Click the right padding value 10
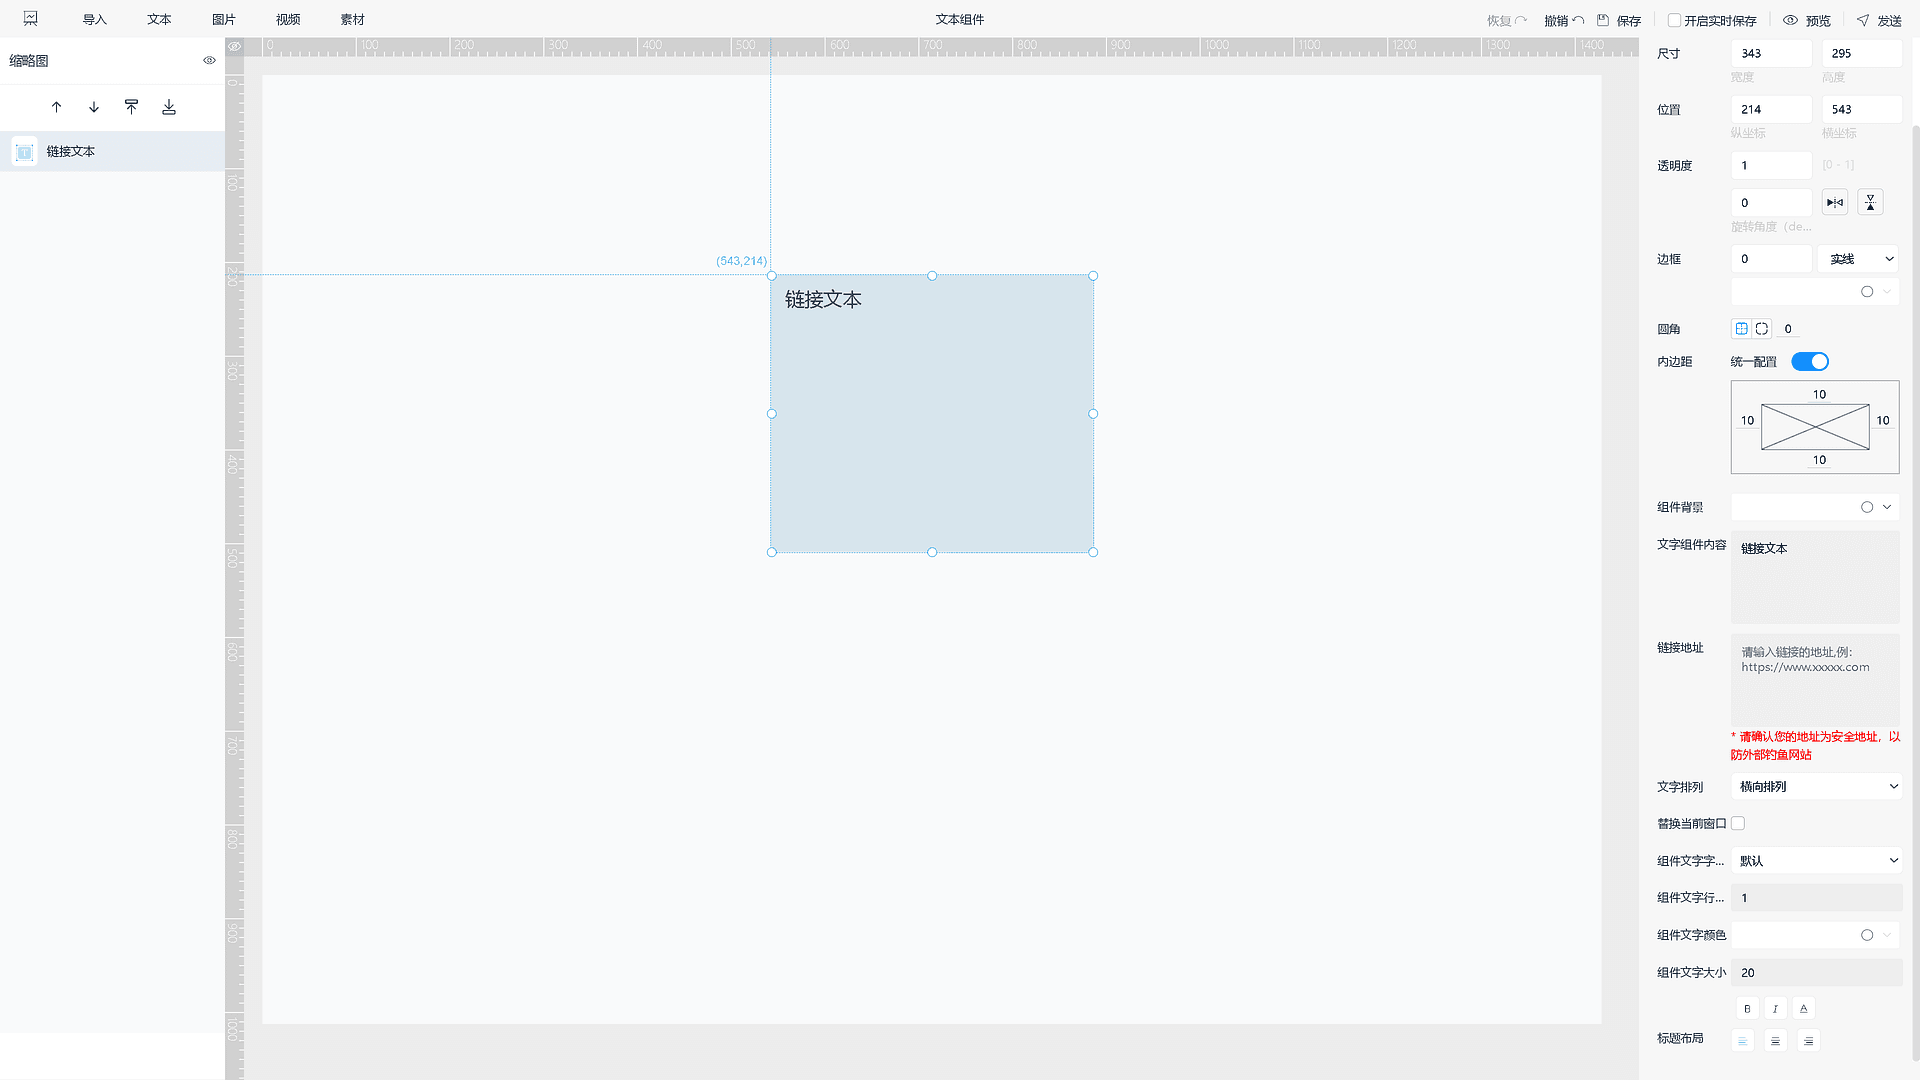 click(x=1883, y=421)
